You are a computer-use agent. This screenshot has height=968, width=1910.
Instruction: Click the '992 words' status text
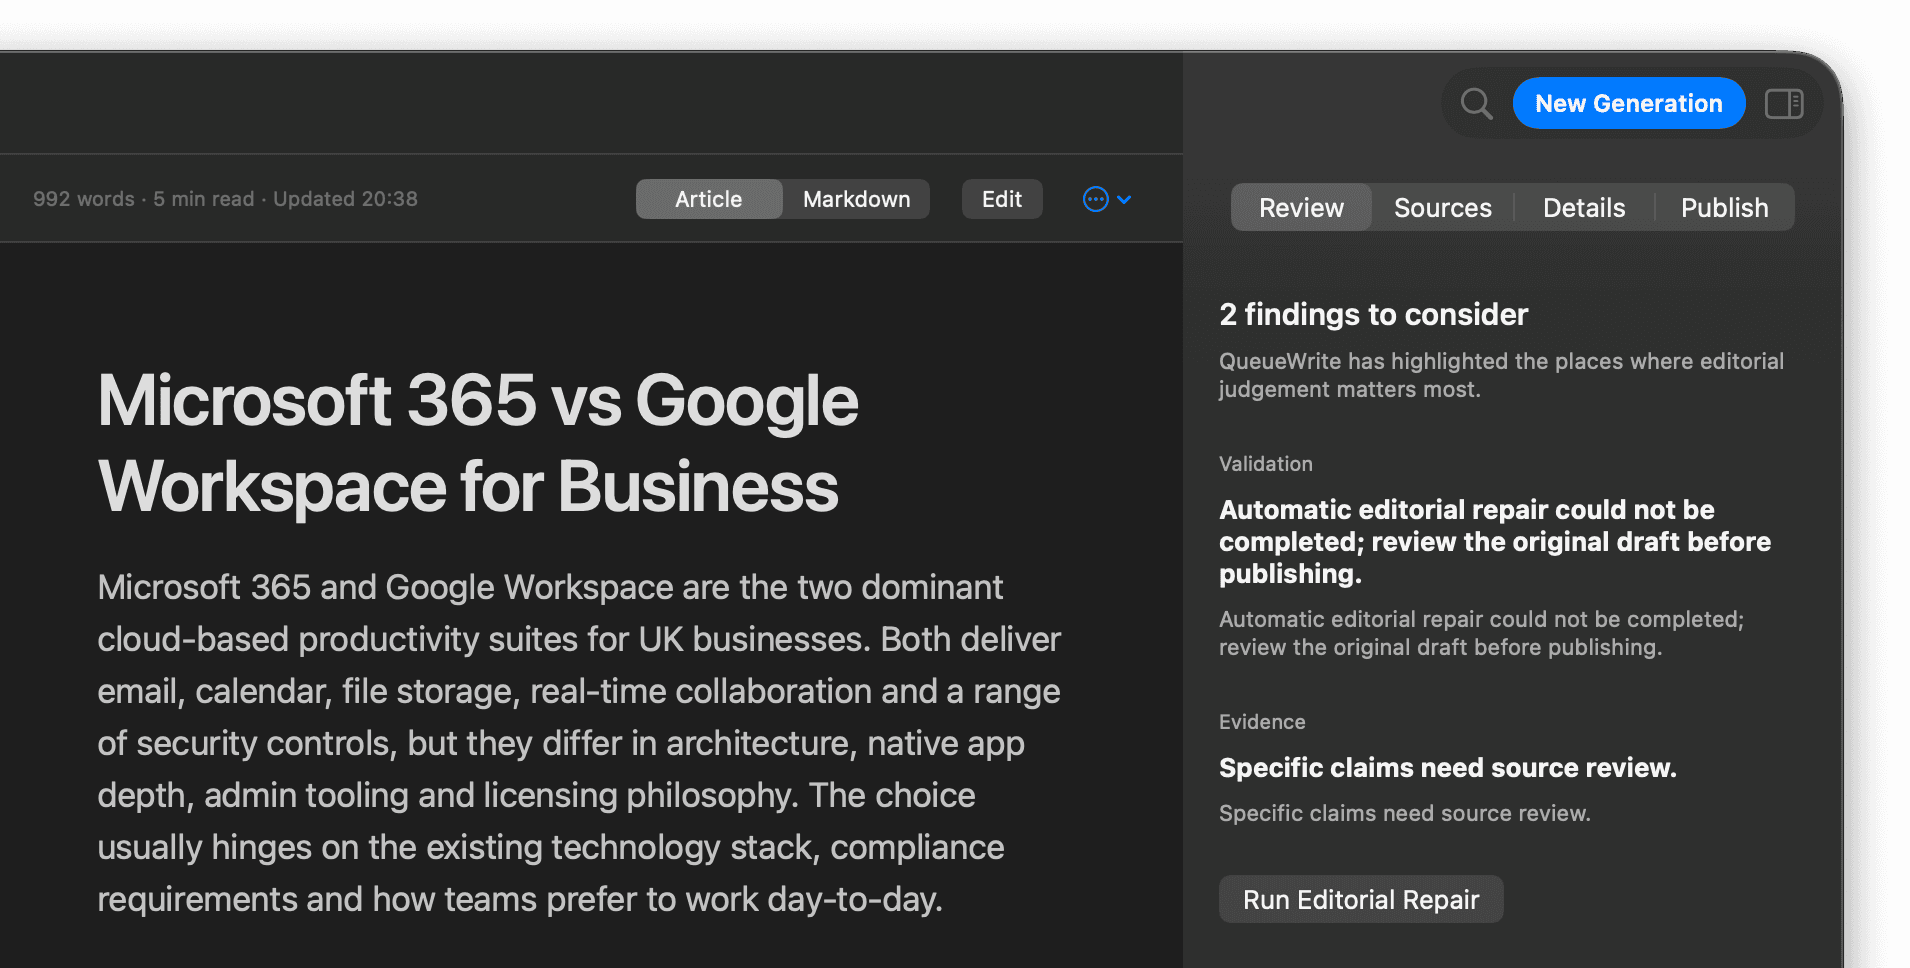84,199
